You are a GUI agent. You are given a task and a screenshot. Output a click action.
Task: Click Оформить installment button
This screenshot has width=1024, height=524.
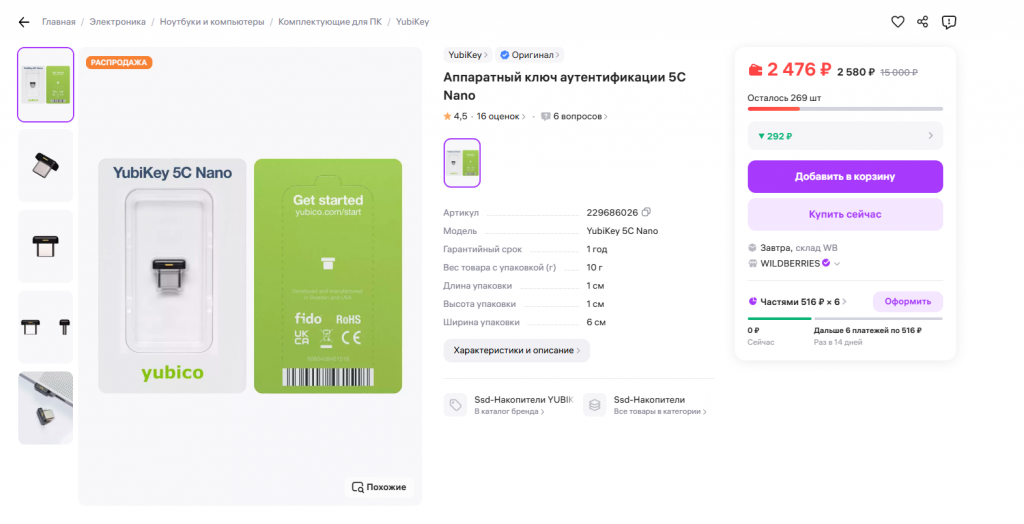908,301
